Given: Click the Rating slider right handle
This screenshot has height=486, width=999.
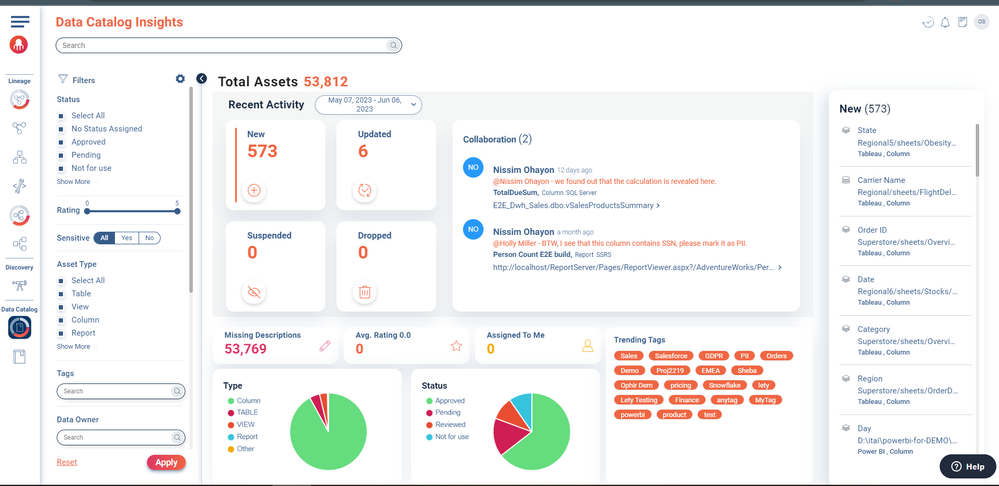Looking at the screenshot, I should pyautogui.click(x=177, y=211).
